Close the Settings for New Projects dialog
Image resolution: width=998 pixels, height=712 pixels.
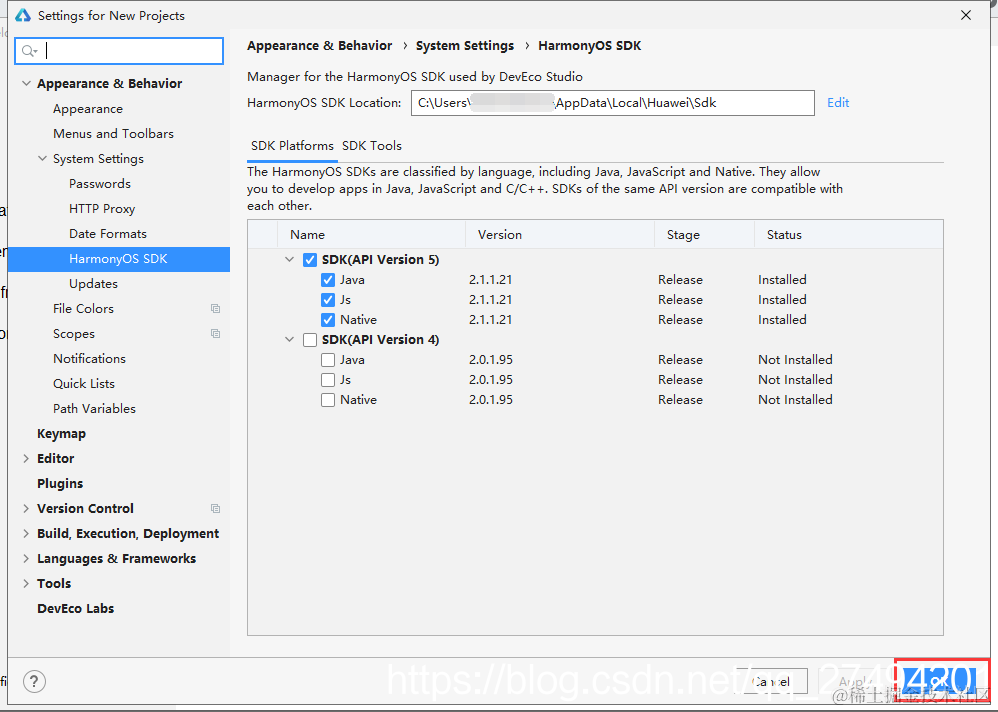(x=966, y=15)
